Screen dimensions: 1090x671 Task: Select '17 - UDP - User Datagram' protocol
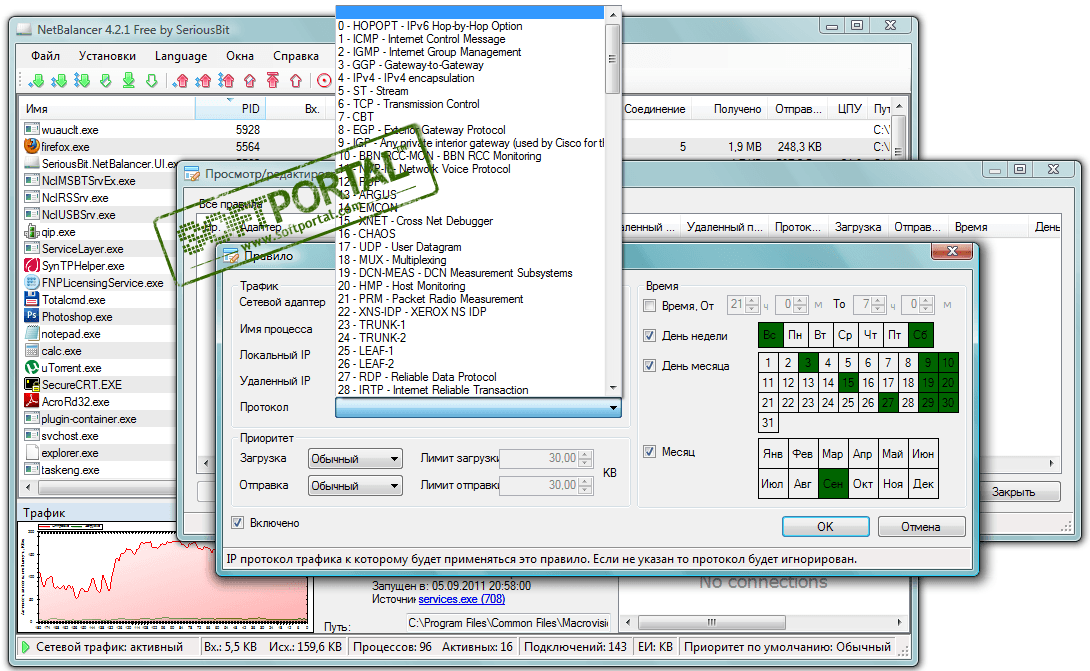click(x=470, y=247)
